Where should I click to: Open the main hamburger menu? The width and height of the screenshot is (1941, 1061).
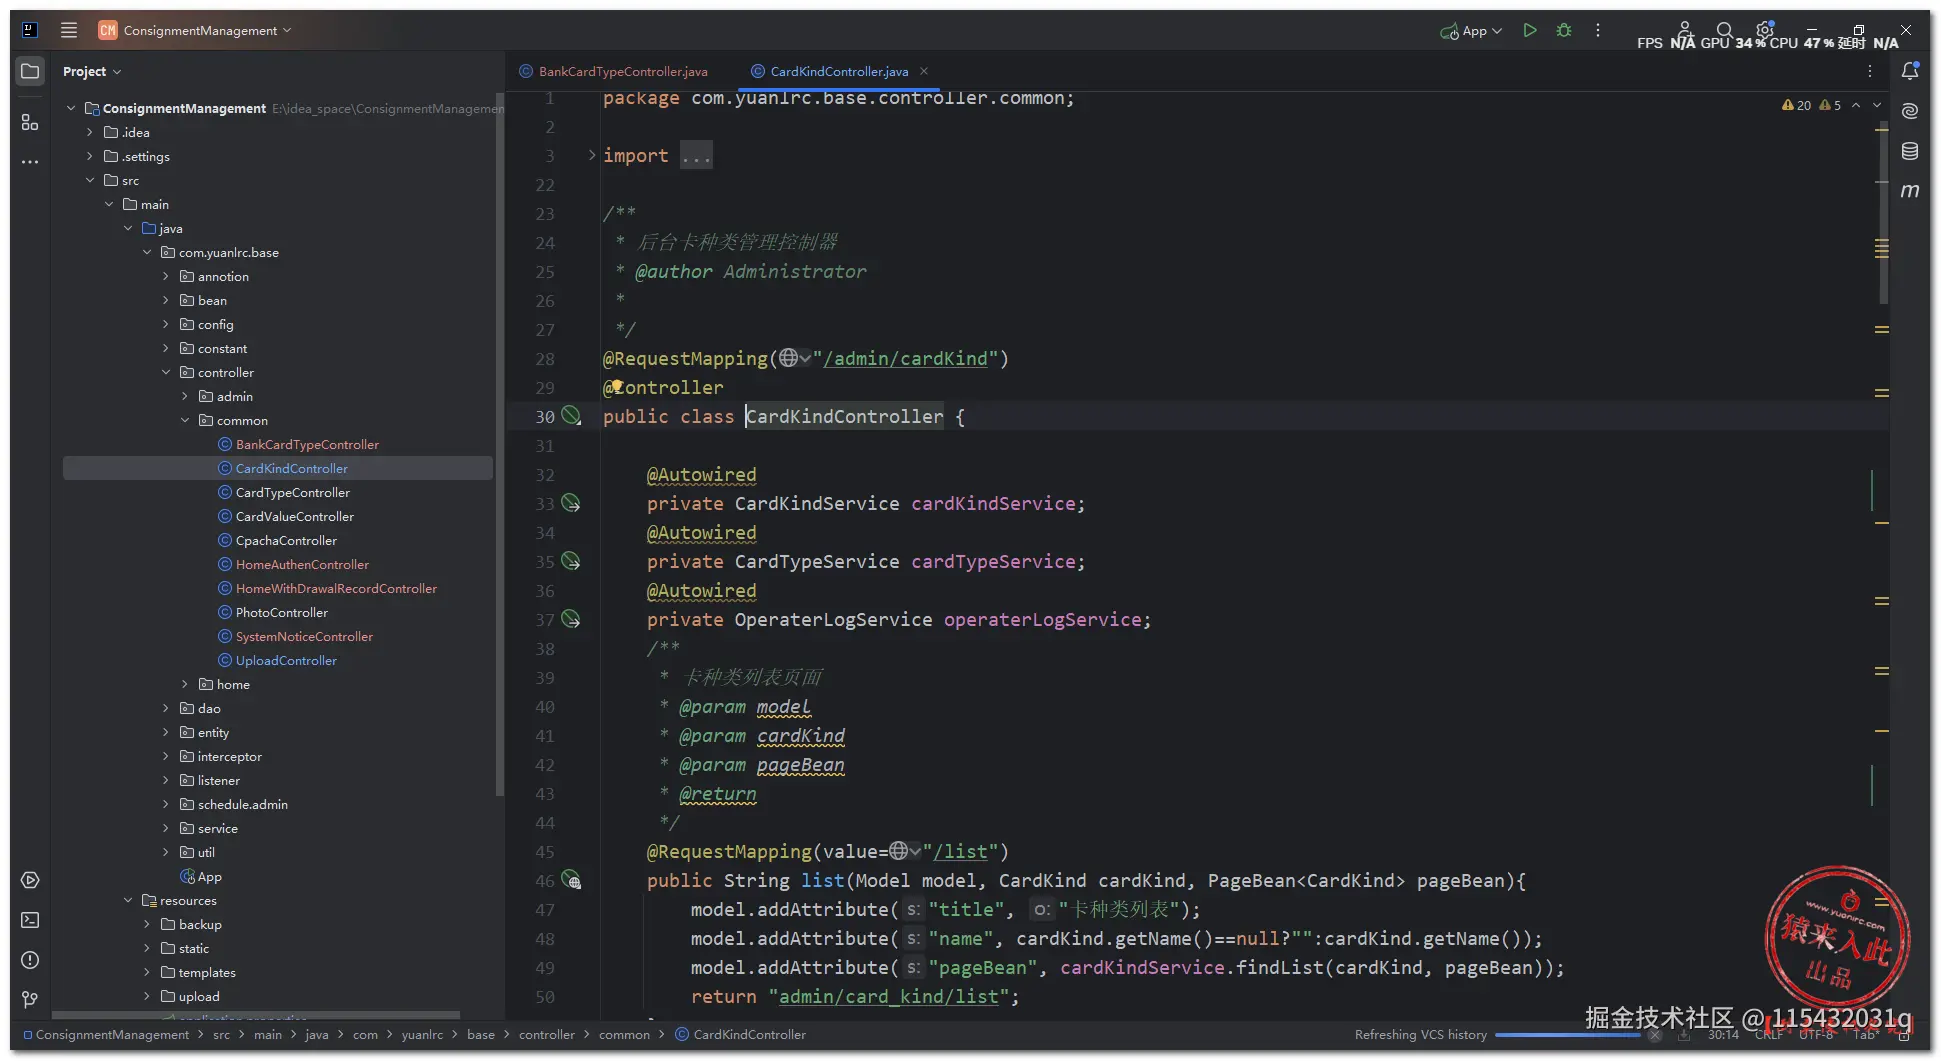coord(69,30)
